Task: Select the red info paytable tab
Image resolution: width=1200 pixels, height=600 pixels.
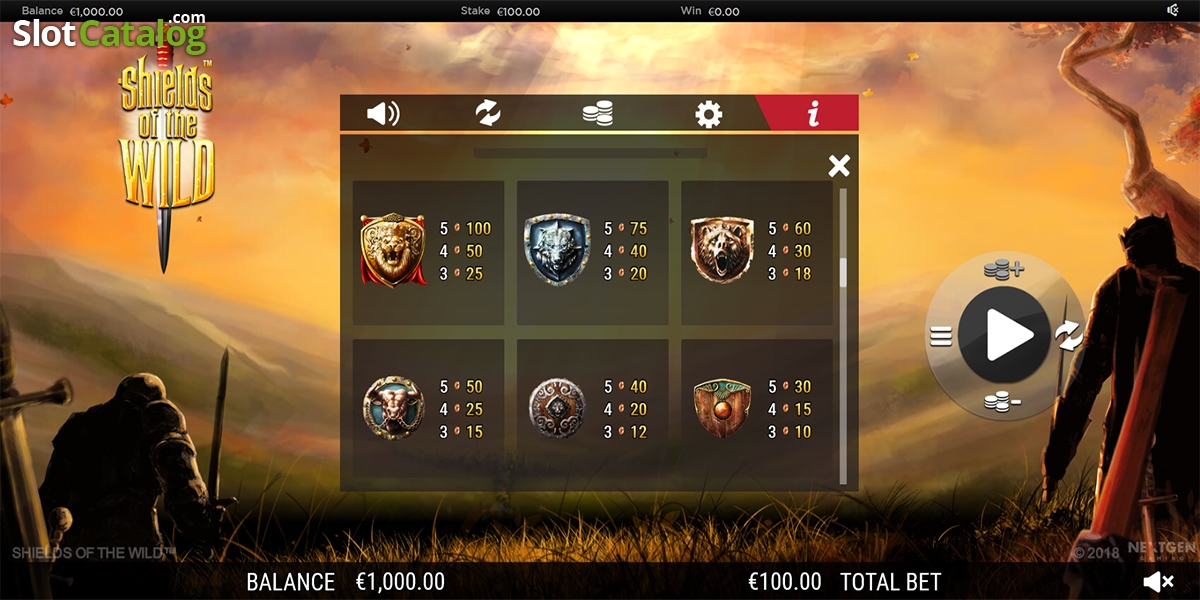Action: pos(812,113)
